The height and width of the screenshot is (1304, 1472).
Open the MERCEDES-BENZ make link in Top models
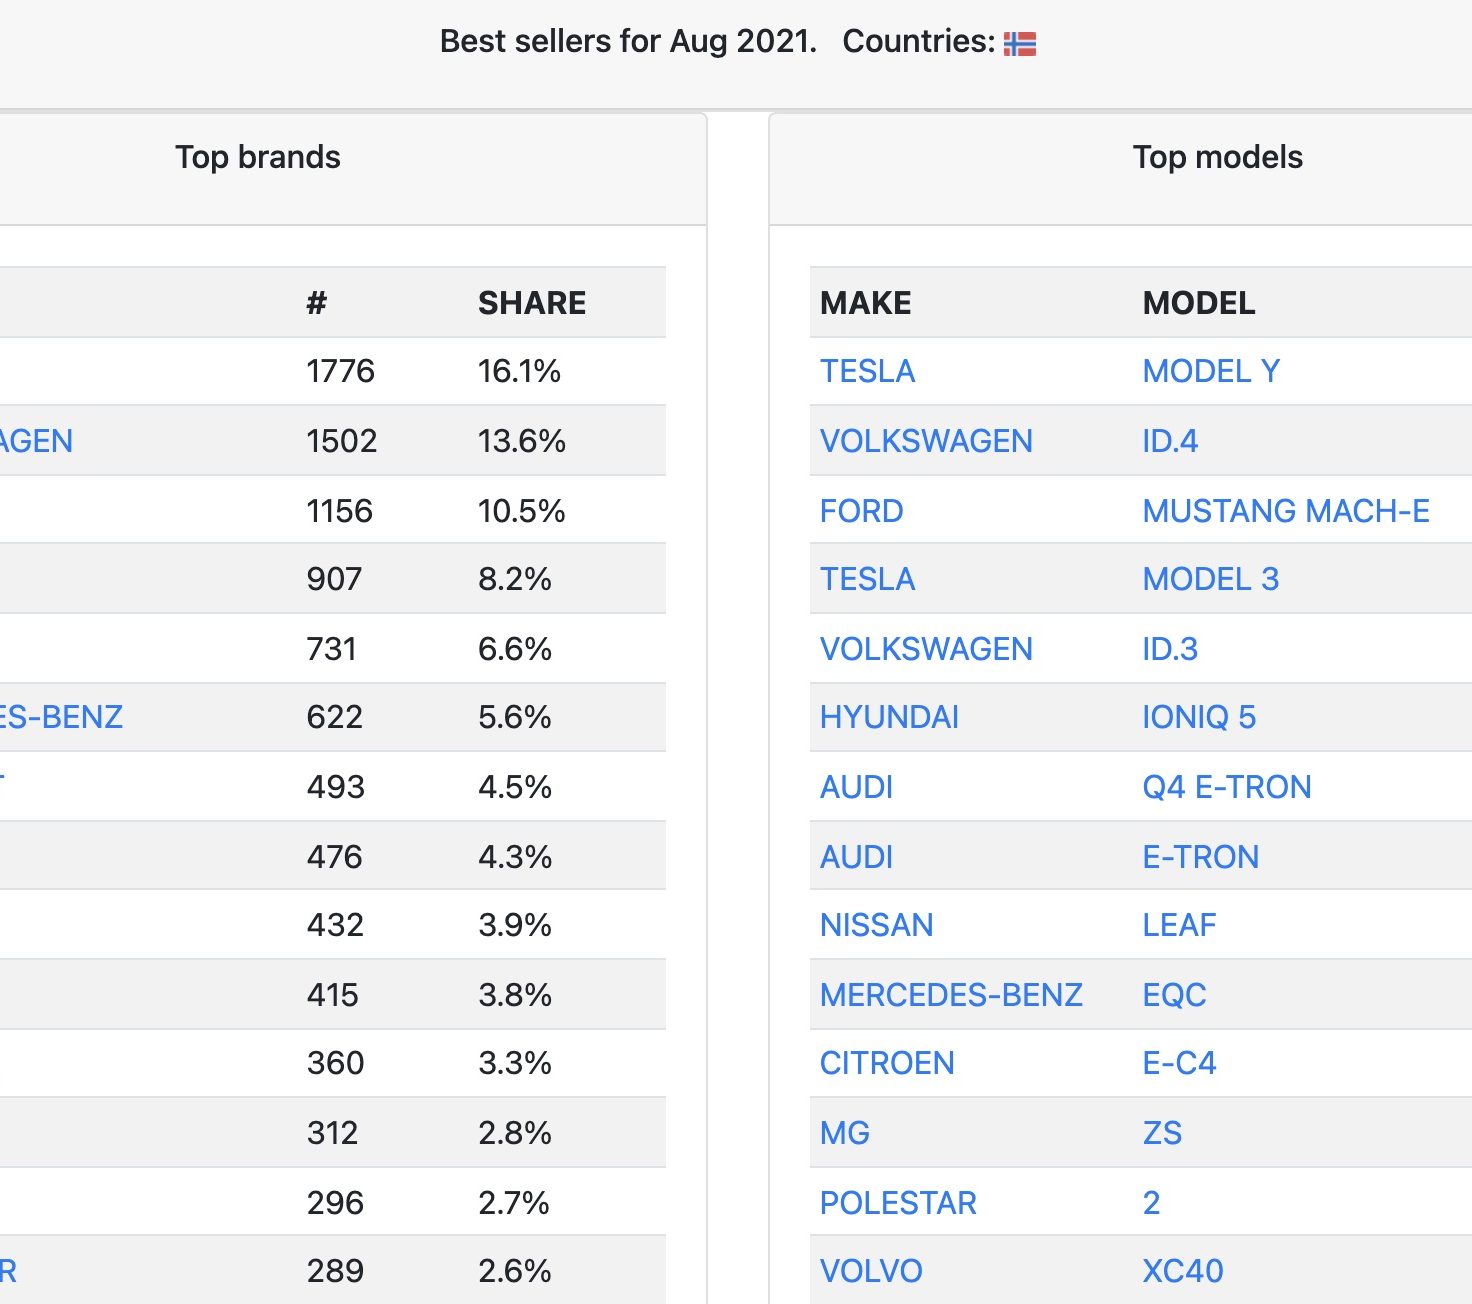951,995
